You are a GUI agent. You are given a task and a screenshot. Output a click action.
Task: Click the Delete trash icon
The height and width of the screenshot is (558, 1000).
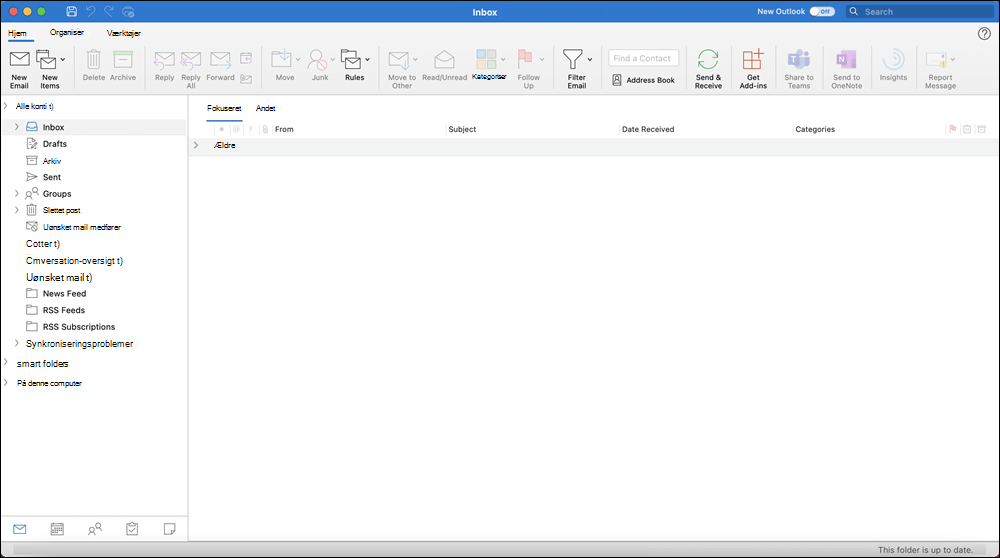tap(93, 59)
